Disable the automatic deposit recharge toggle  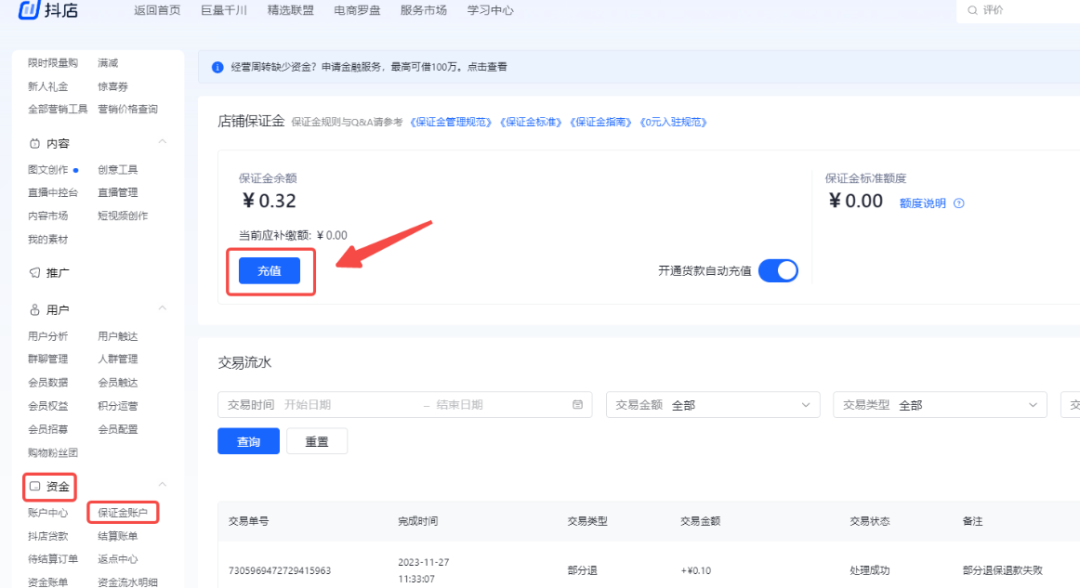(x=777, y=270)
